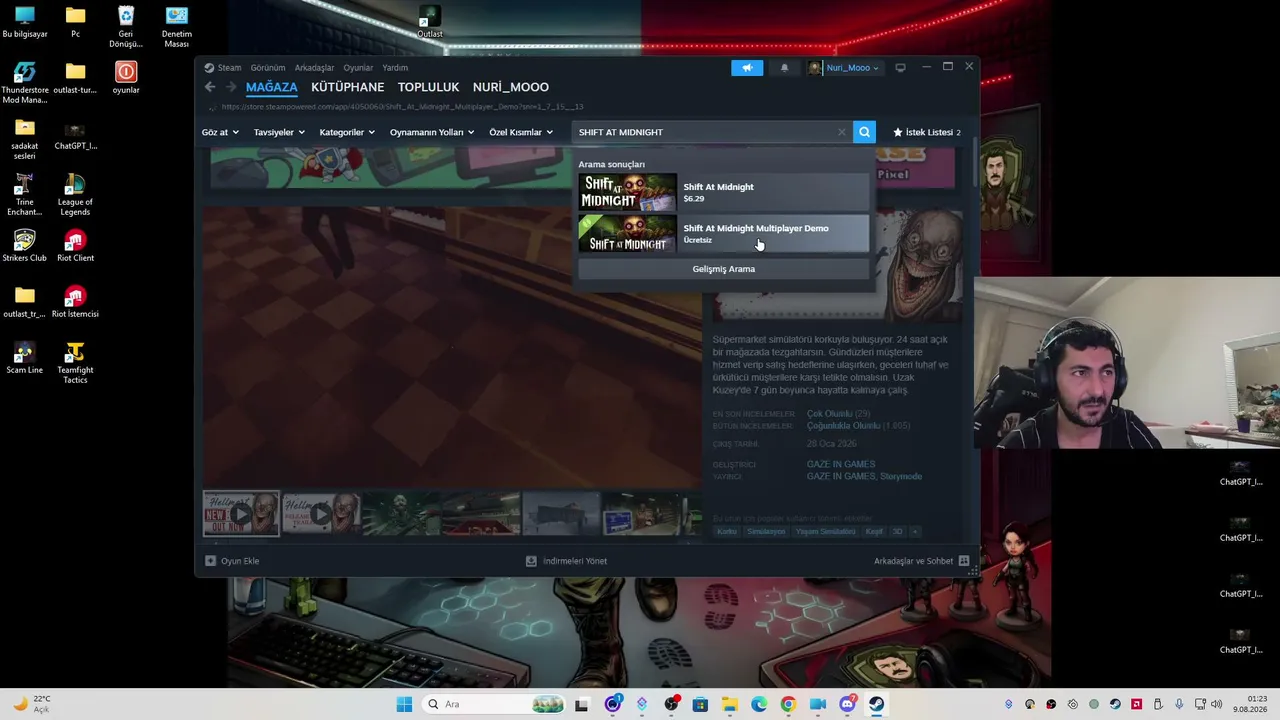The image size is (1280, 720).
Task: Select the Strikers Club desktop icon
Action: pos(25,246)
